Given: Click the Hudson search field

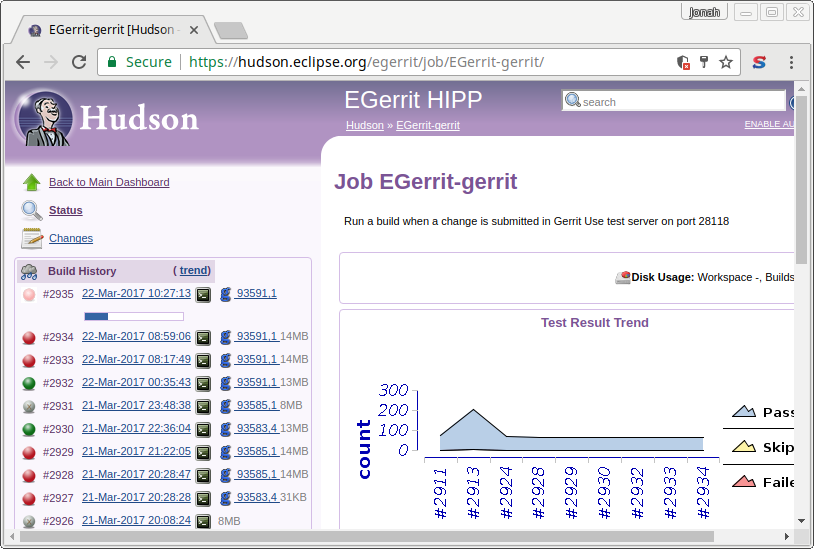Looking at the screenshot, I should click(x=673, y=101).
